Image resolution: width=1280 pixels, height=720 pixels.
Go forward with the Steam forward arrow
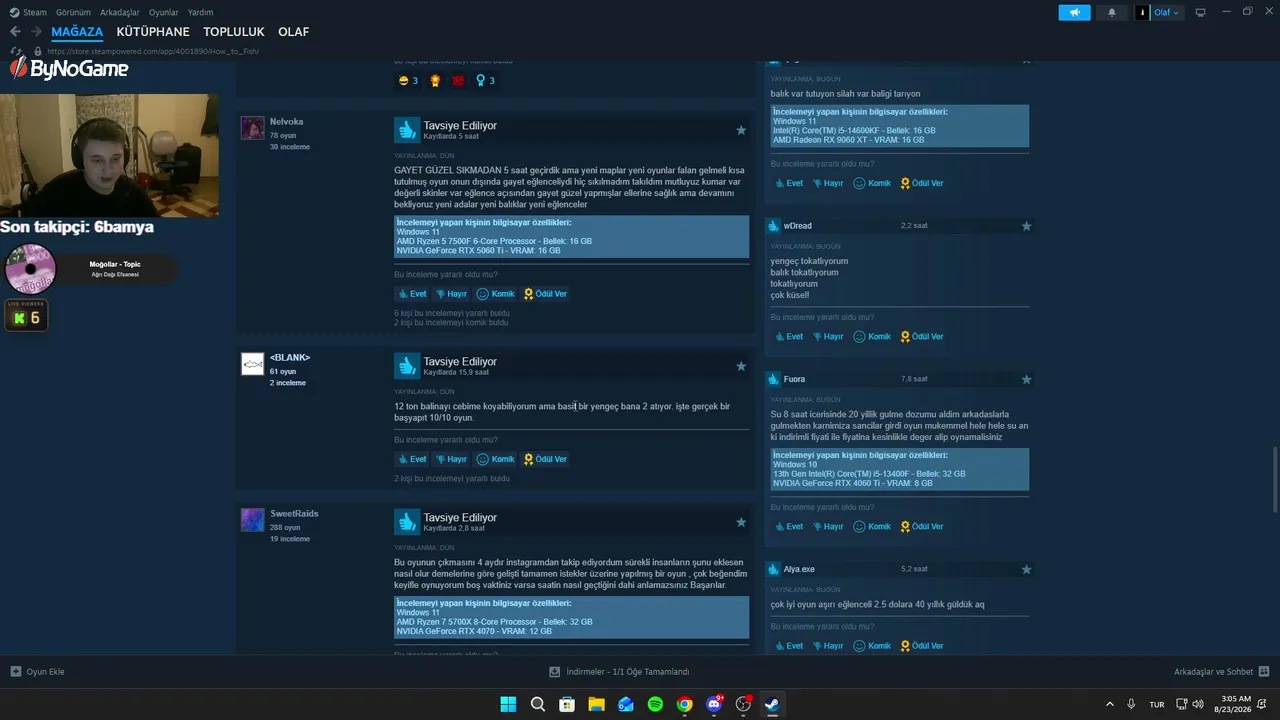36,32
